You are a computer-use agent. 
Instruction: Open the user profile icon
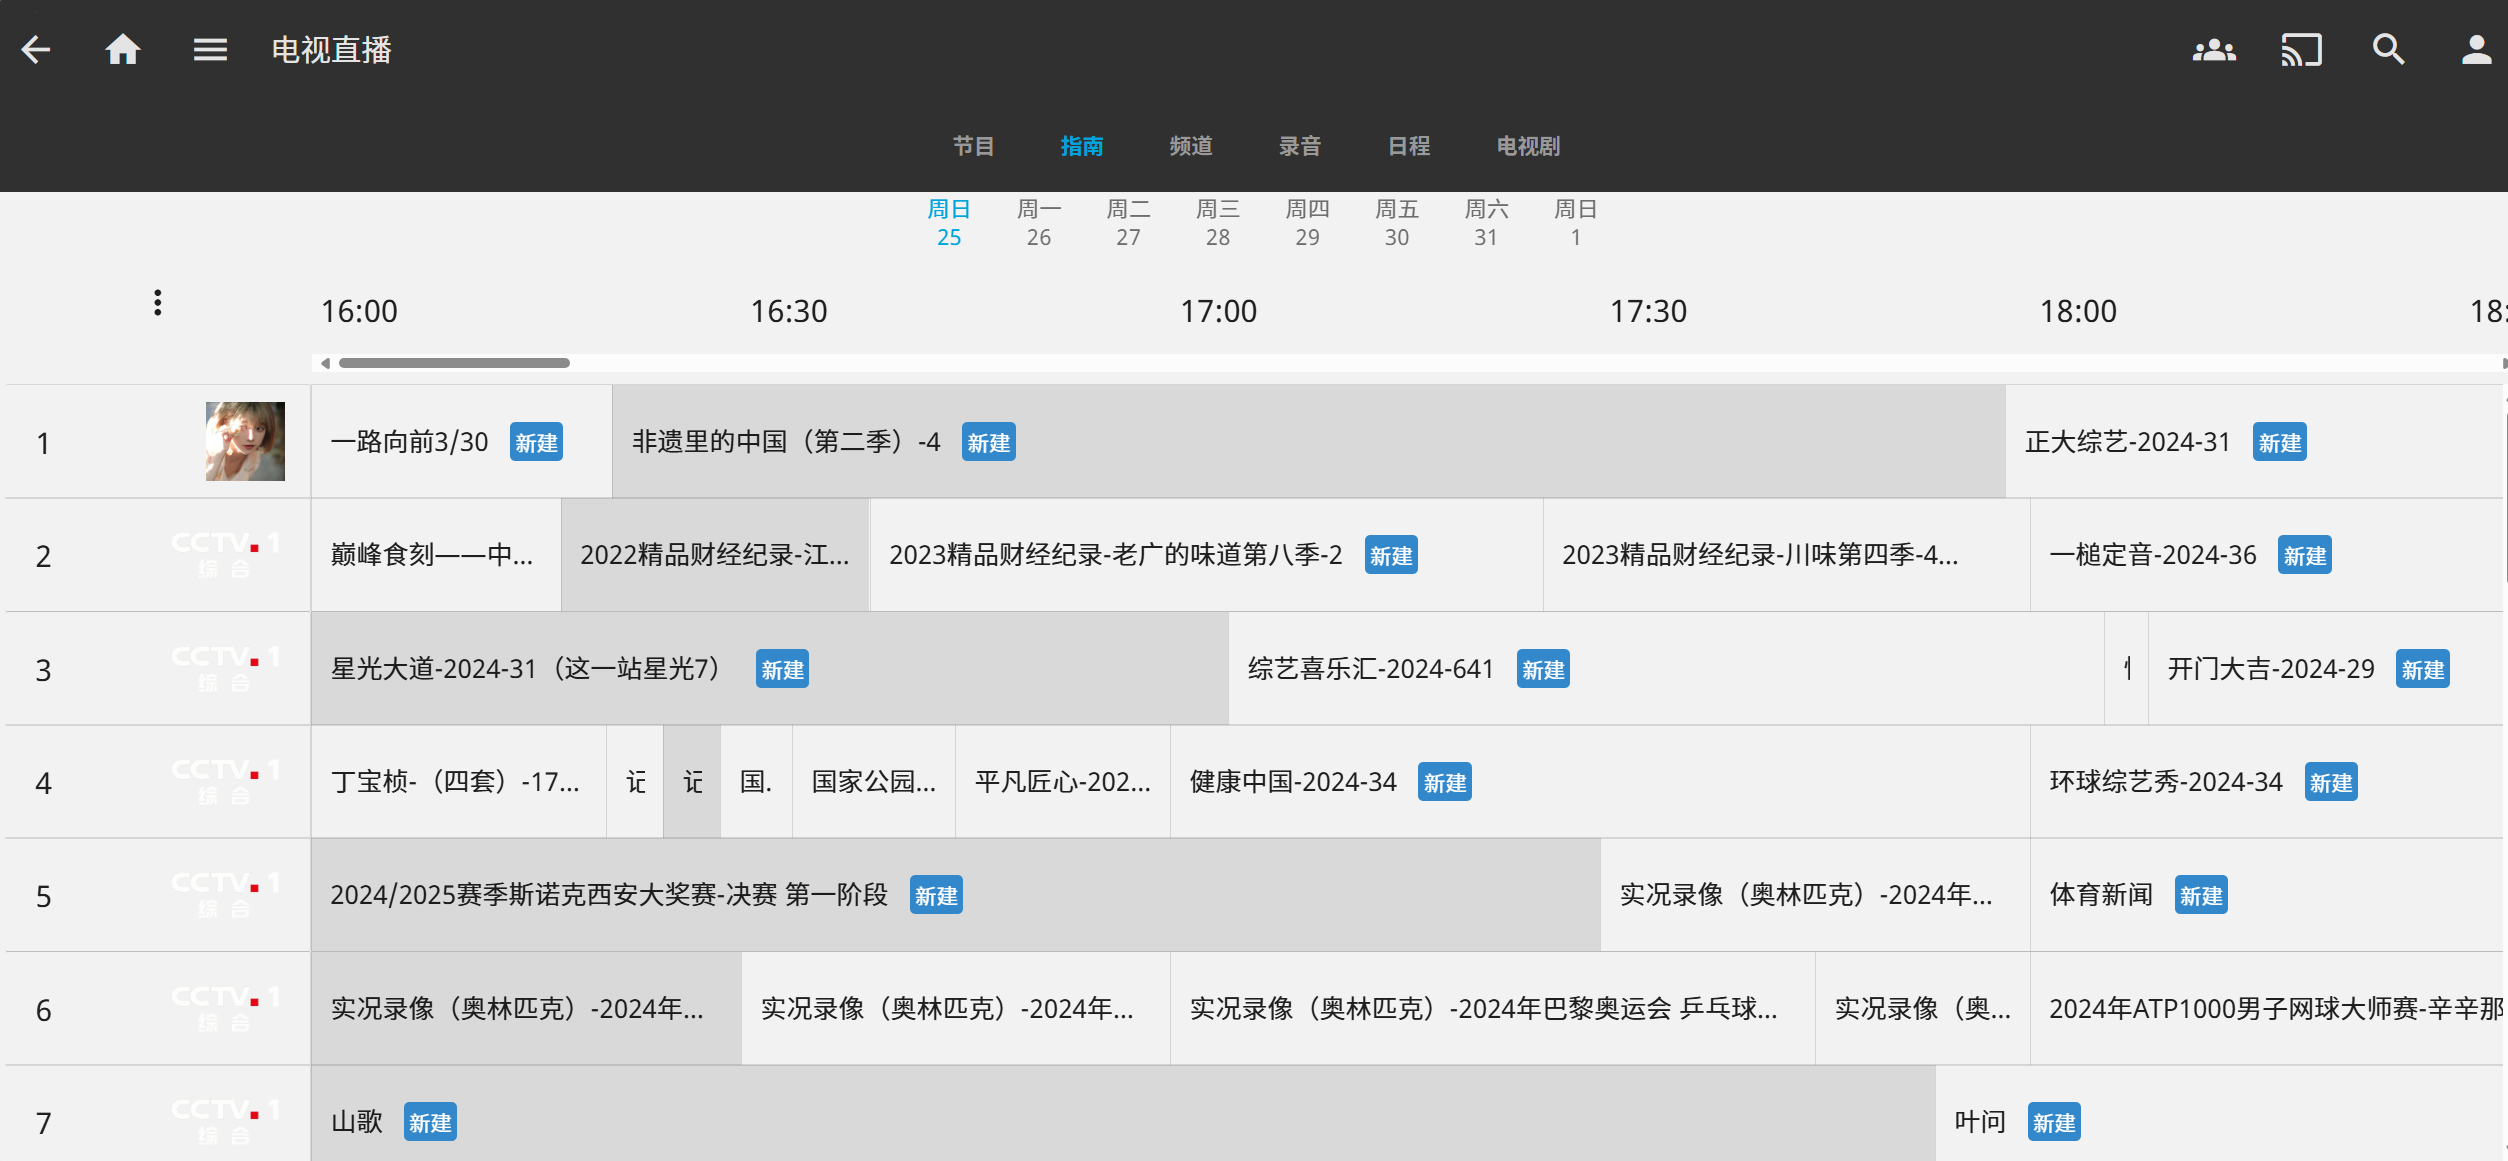pyautogui.click(x=2475, y=50)
